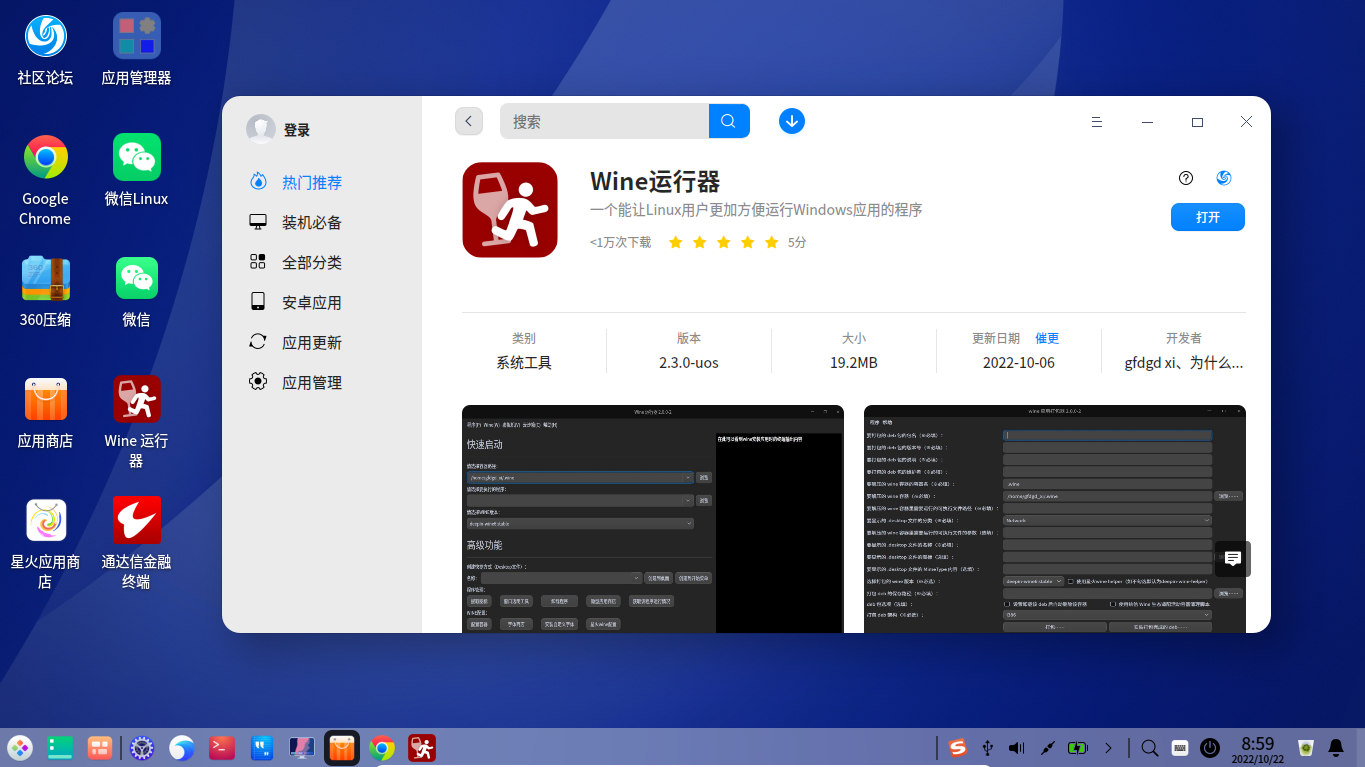Click the category value 系统工具
1365x767 pixels.
[524, 362]
